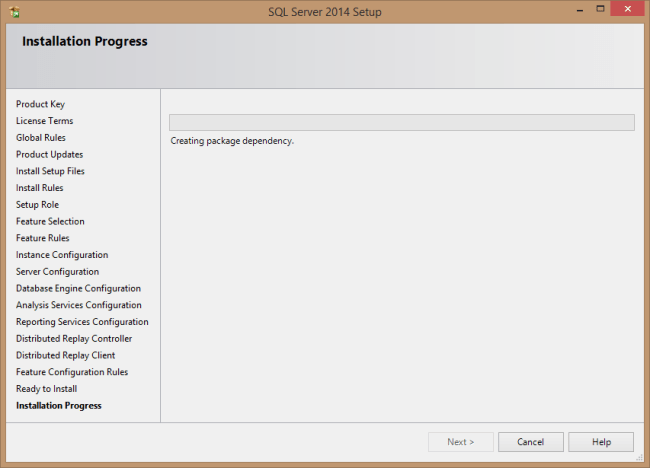This screenshot has width=650, height=468.
Task: Go to License Terms step
Action: click(x=44, y=121)
